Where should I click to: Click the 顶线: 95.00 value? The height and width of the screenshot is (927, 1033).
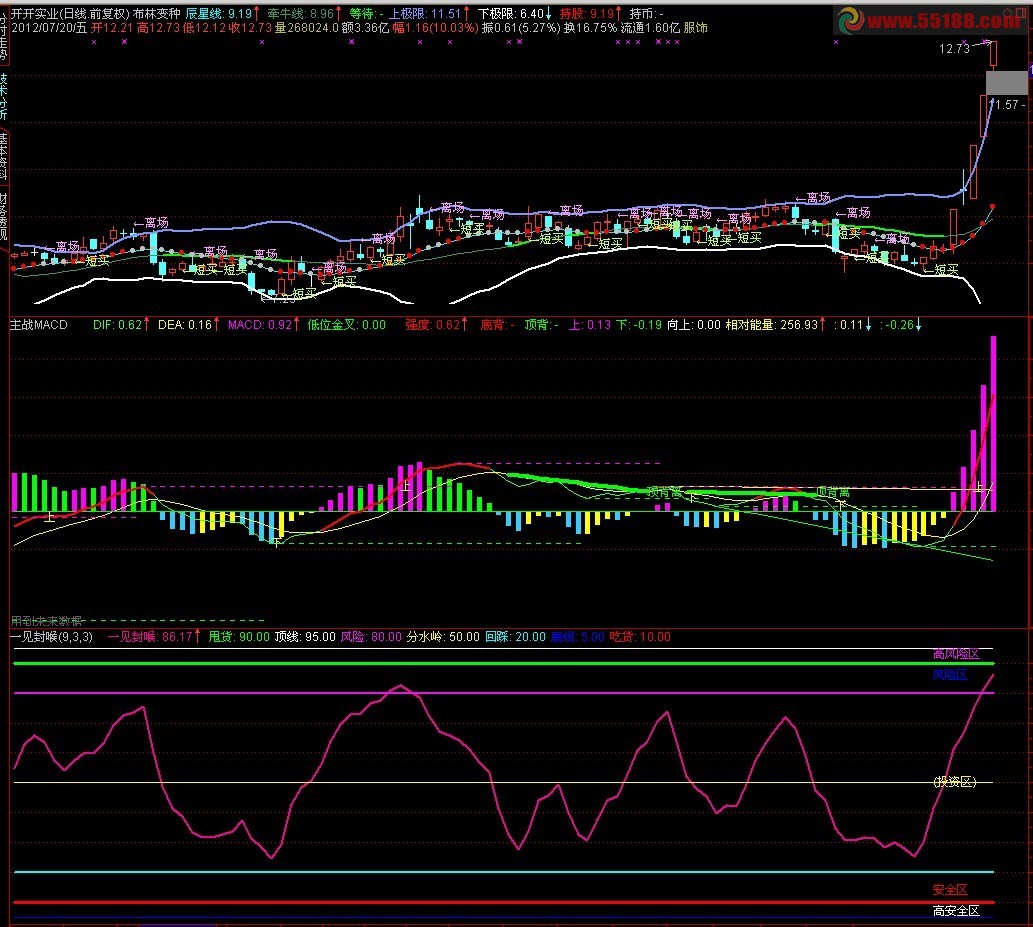305,637
